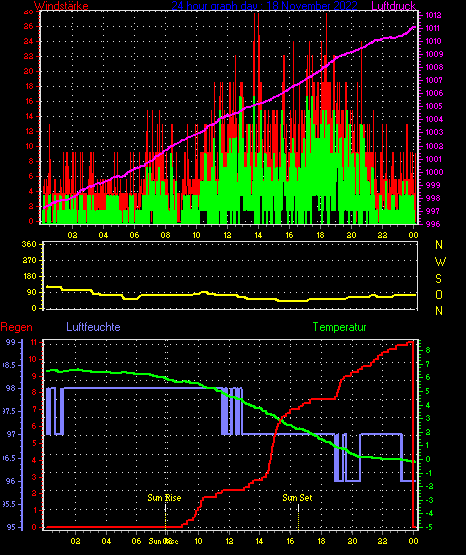Click the 360 wind direction value
Screen dimensions: 466x555
[29, 245]
